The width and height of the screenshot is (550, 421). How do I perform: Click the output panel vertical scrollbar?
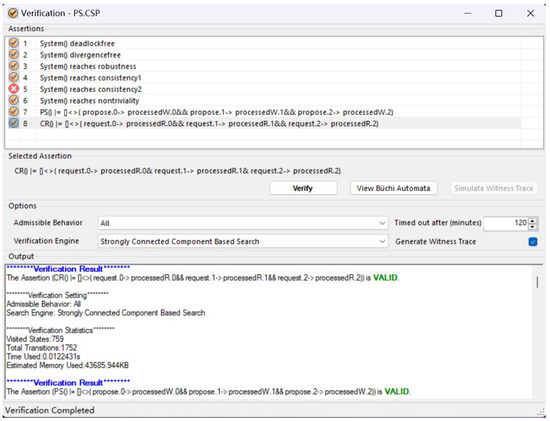click(x=537, y=282)
